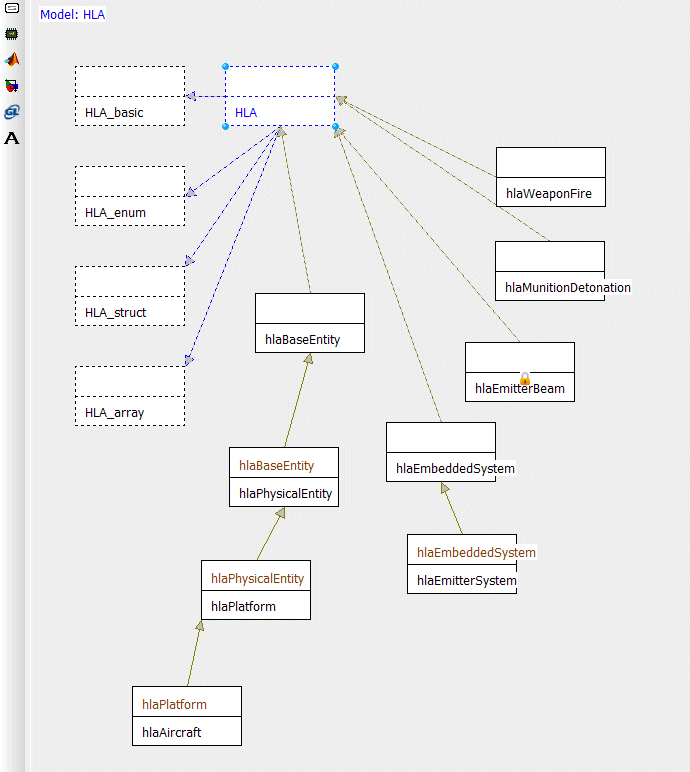Select the colored shapes icon in the sidebar
This screenshot has height=772, width=690.
point(12,85)
